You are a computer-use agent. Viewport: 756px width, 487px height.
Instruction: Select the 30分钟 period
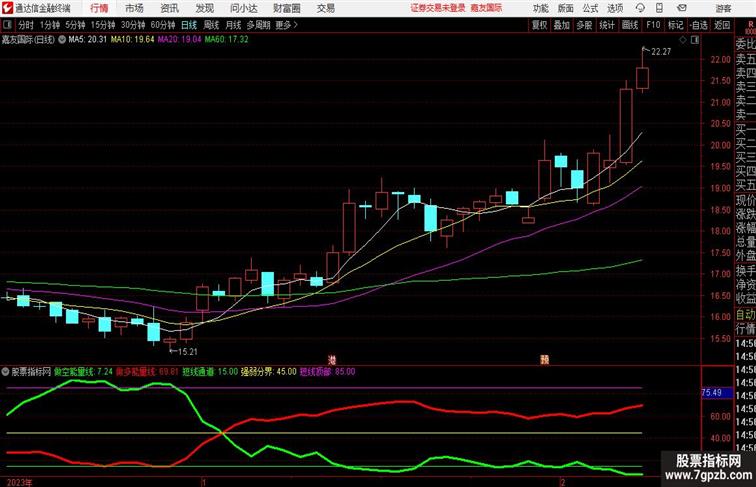click(133, 25)
